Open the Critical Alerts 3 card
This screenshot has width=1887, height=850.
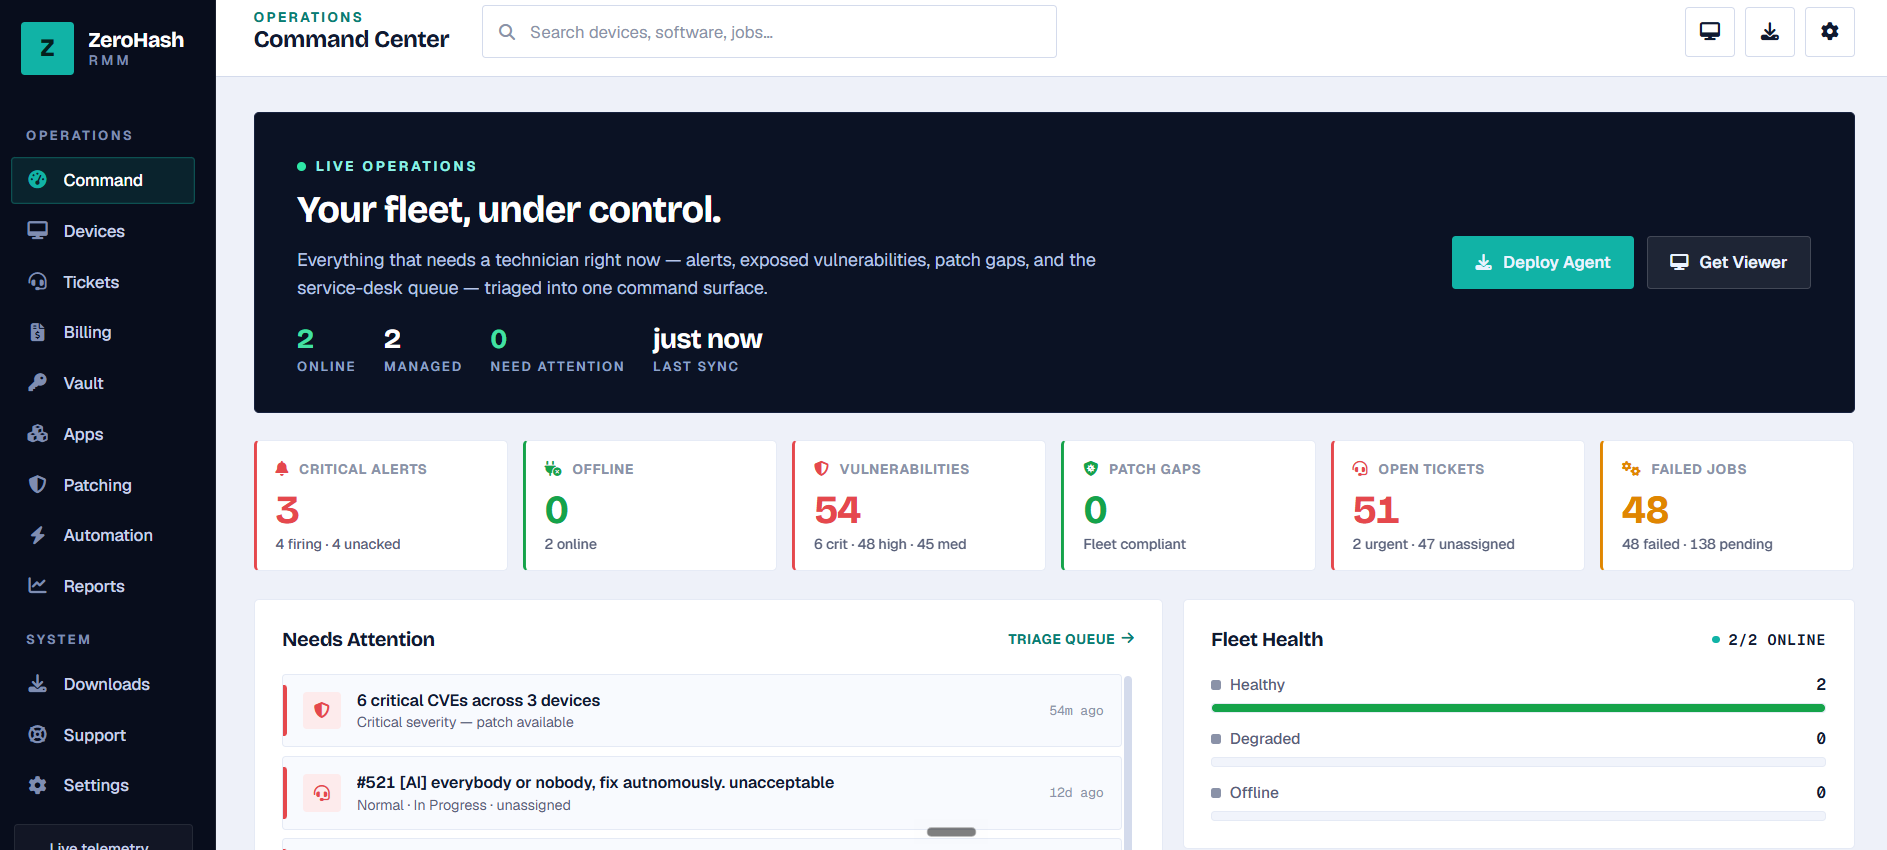380,506
